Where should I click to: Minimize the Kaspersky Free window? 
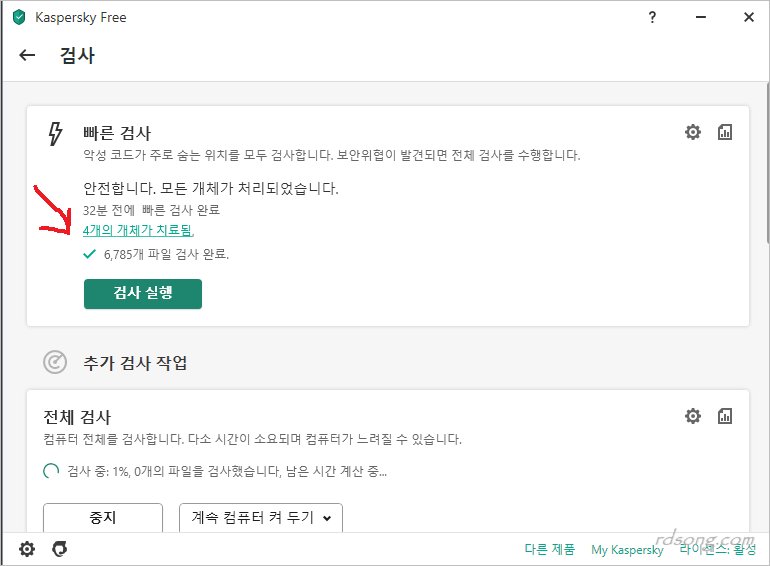(699, 17)
